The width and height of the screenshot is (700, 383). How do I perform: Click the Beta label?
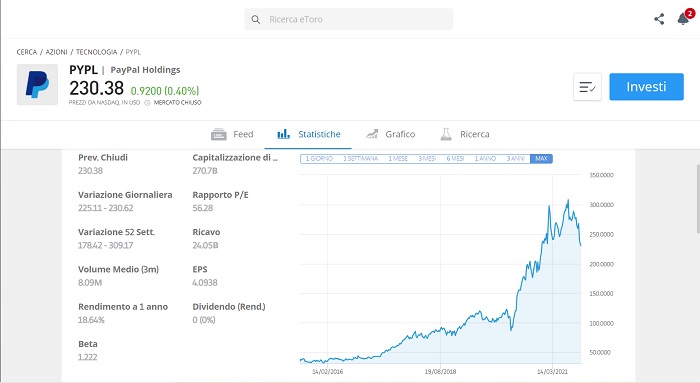88,344
